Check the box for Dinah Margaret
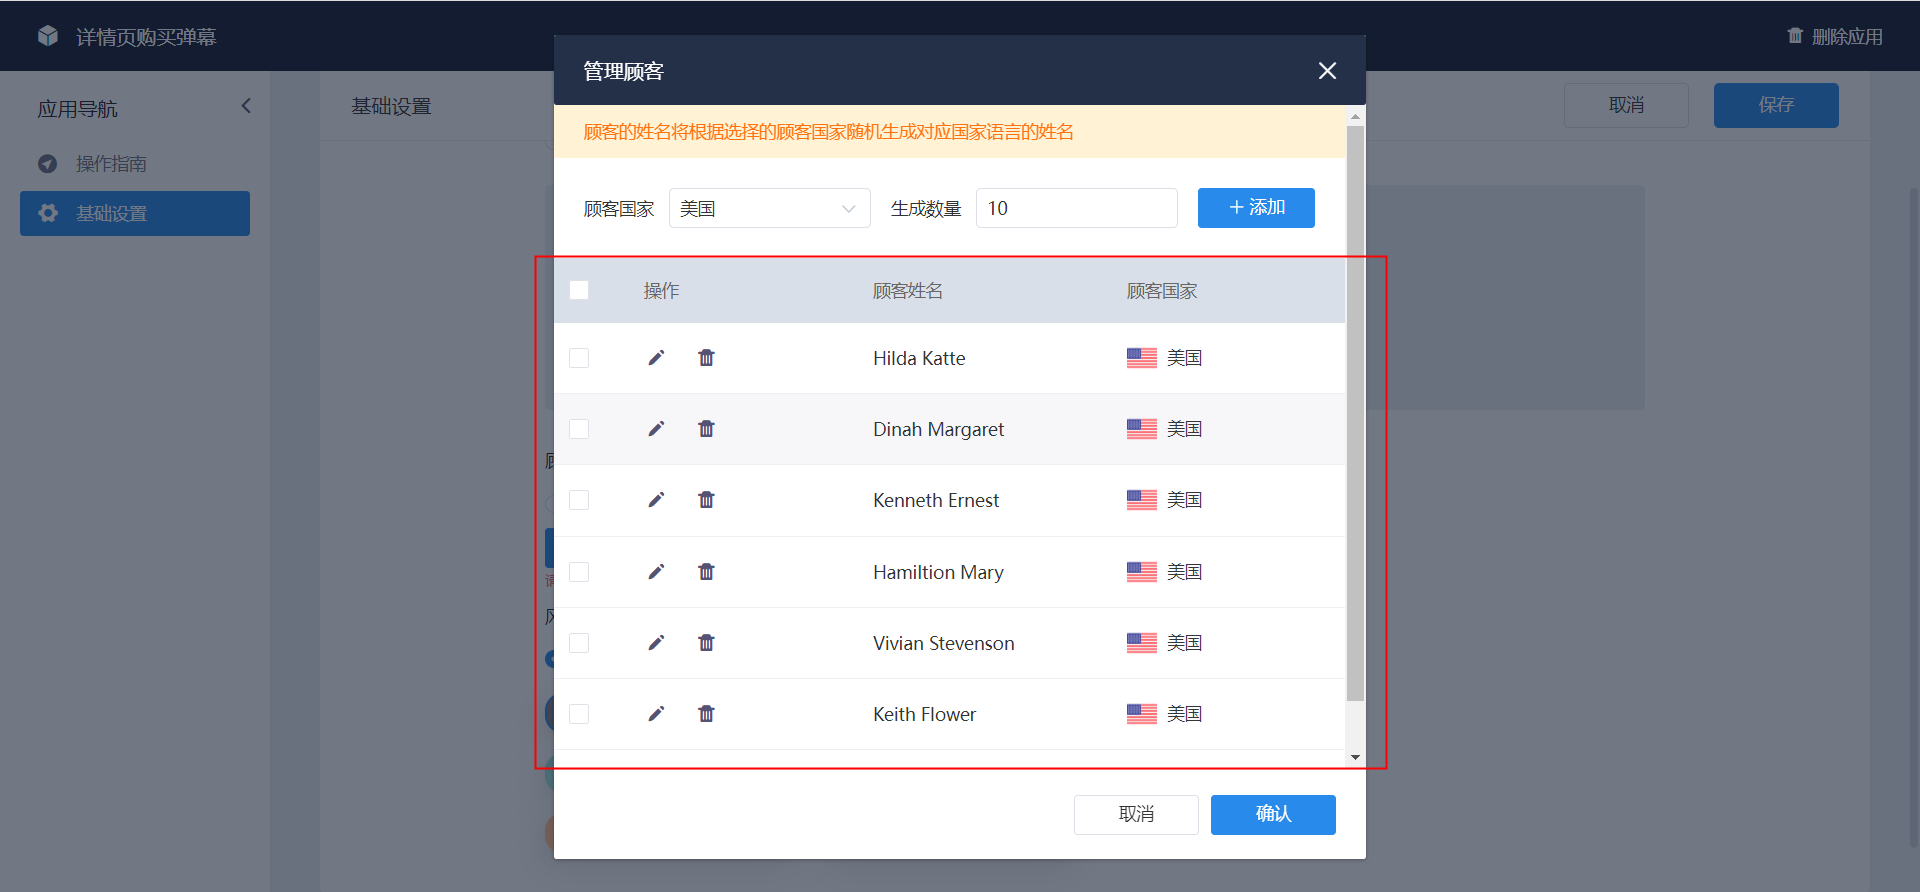 [579, 429]
